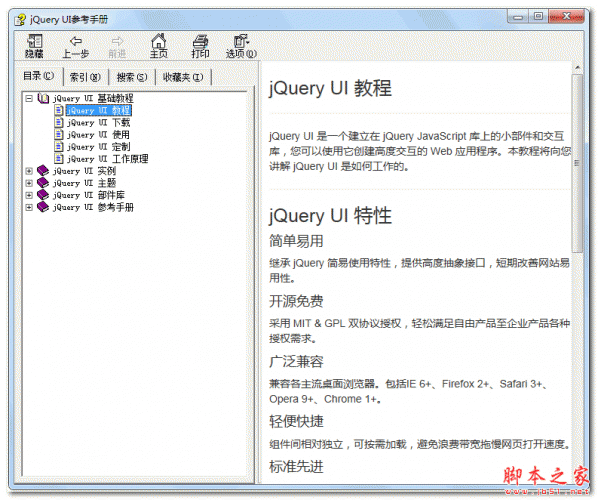This screenshot has width=598, height=500.
Task: Click the 轻便快捷 subheading
Action: click(296, 421)
